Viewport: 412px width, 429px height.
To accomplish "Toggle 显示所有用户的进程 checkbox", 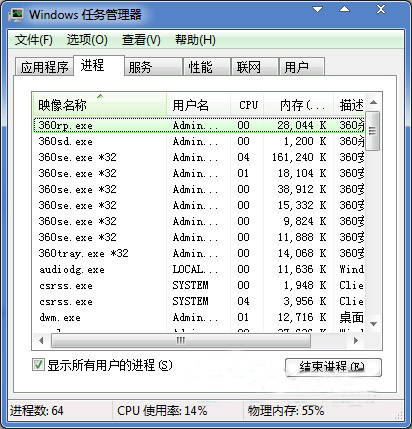I will pos(38,365).
